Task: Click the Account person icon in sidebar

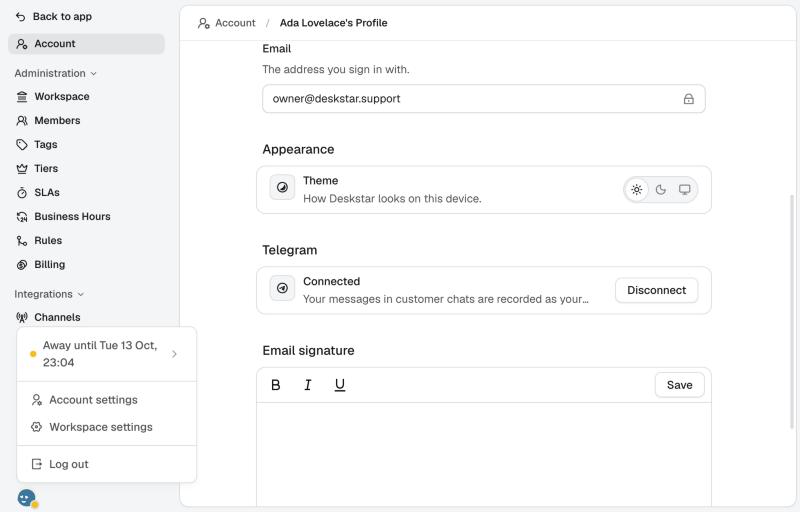Action: 21,44
